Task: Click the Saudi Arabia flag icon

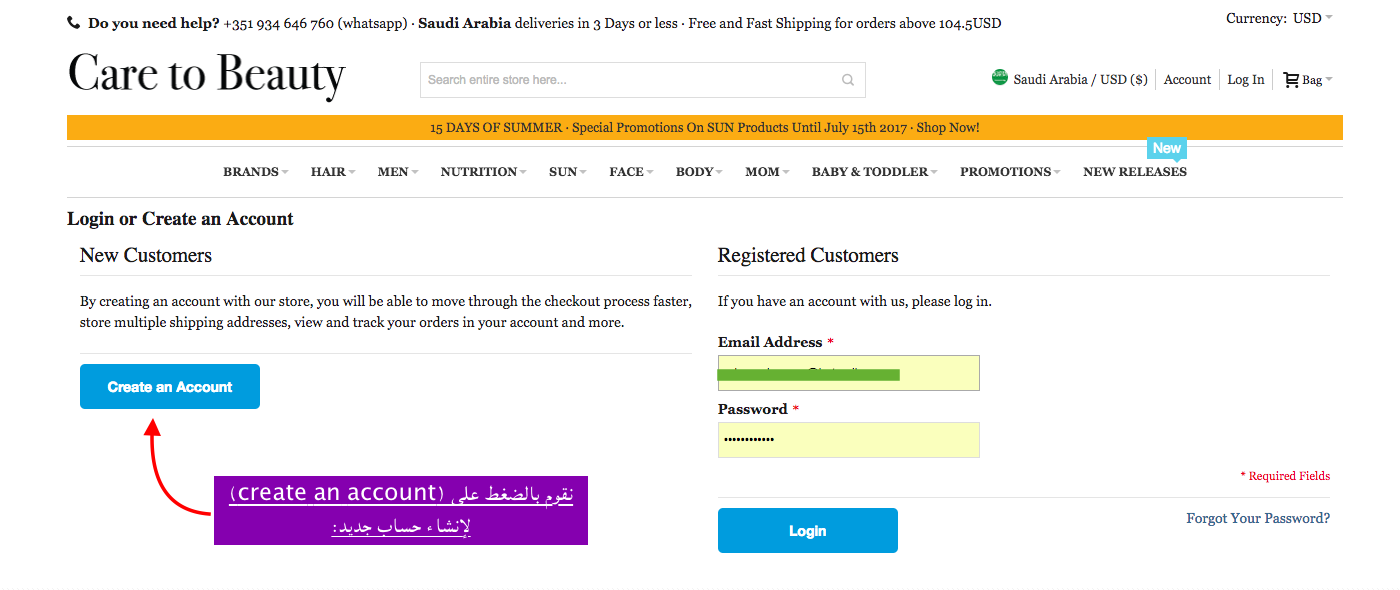Action: click(x=998, y=77)
